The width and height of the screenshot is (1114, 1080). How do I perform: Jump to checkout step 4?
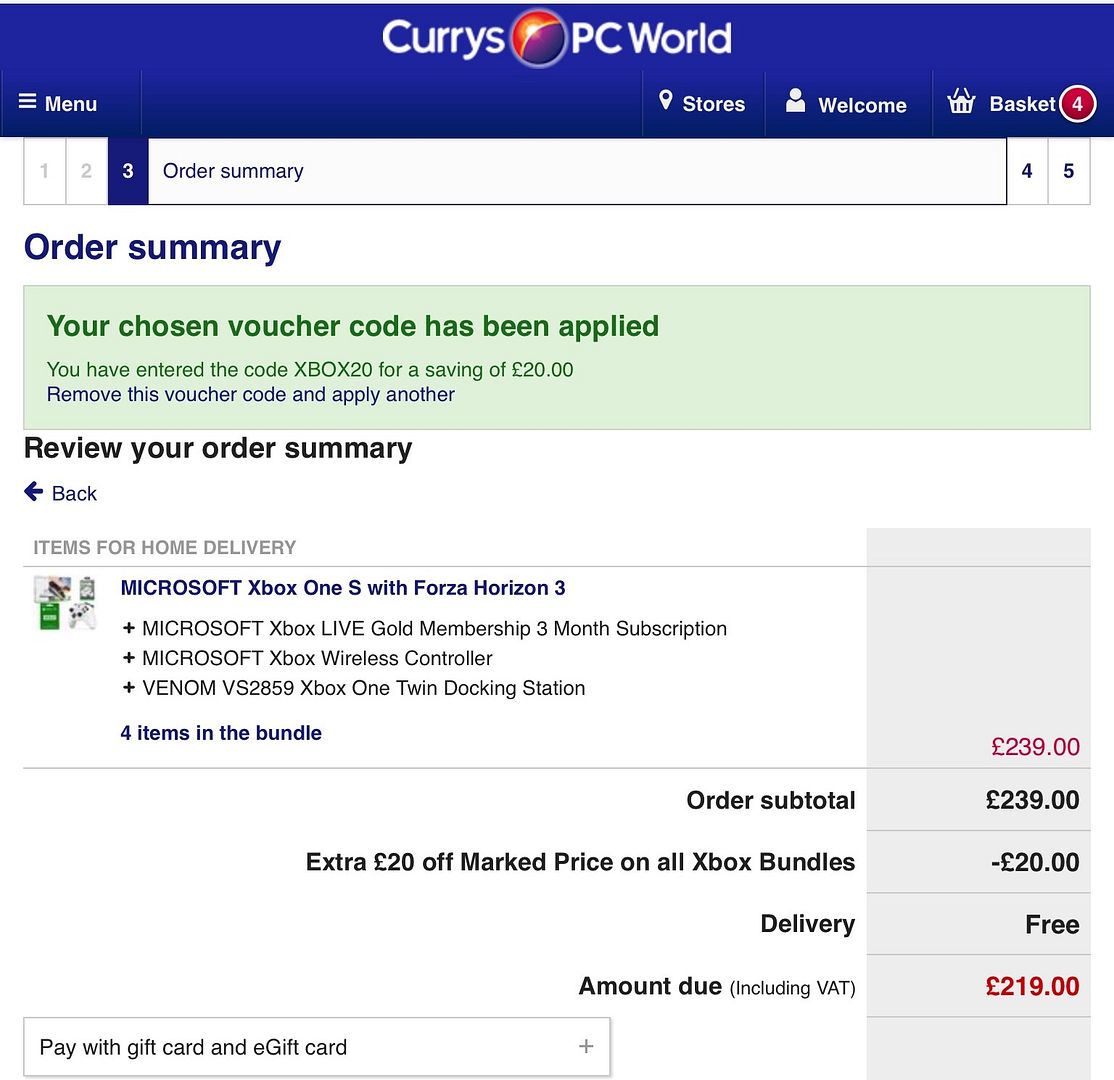click(1027, 171)
